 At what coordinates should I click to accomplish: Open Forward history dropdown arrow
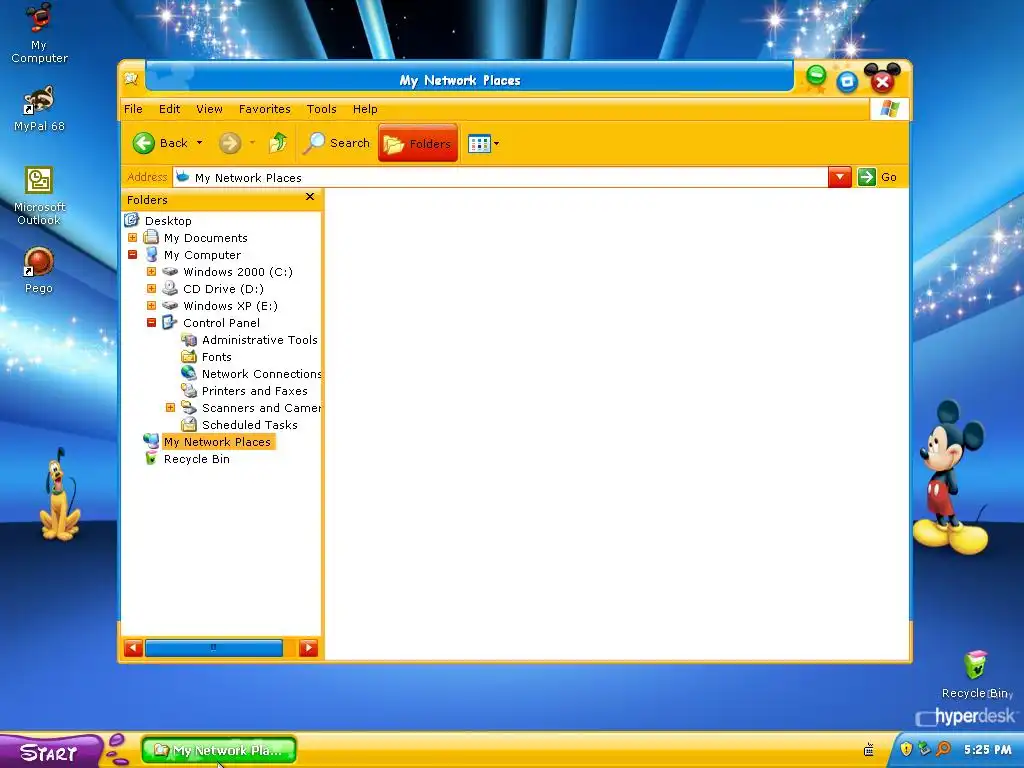pos(252,143)
